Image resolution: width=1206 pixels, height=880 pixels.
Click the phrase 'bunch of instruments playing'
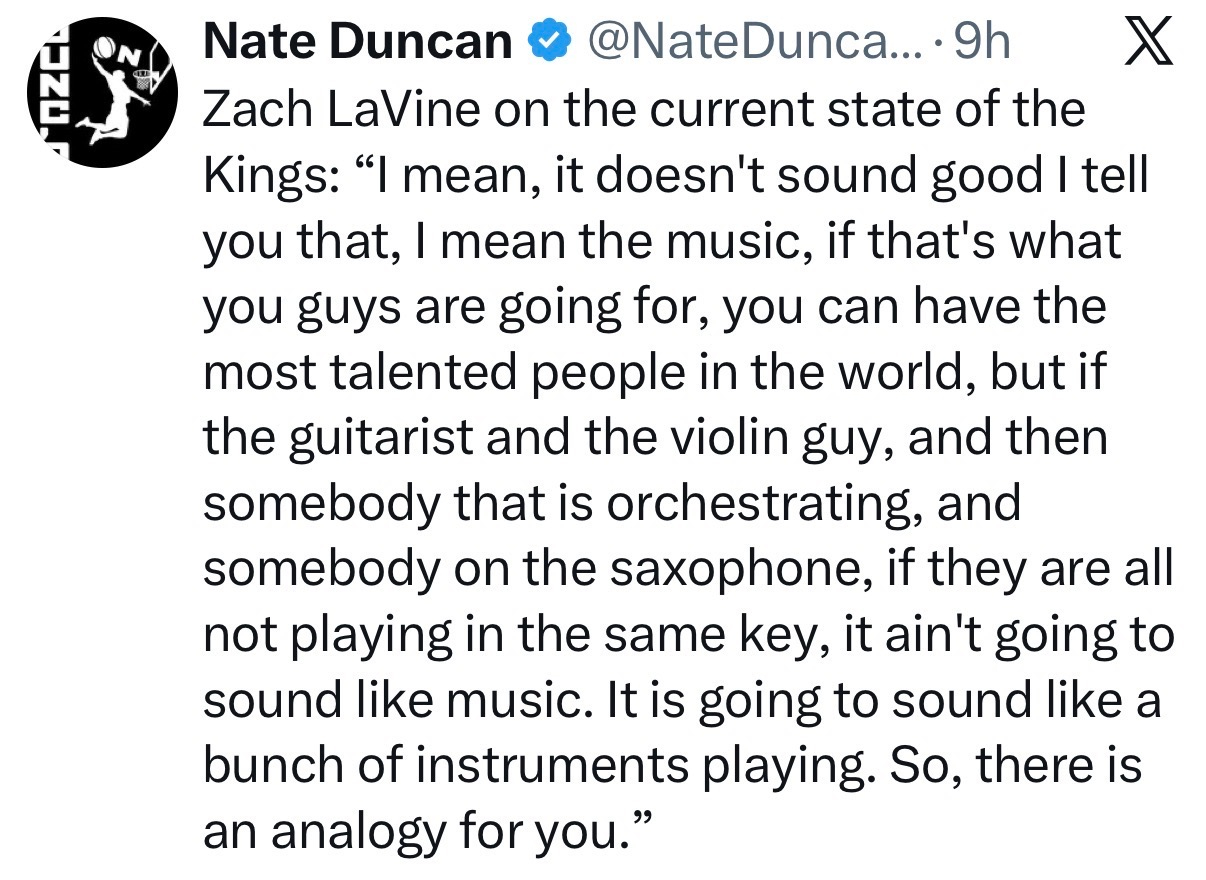(x=474, y=766)
